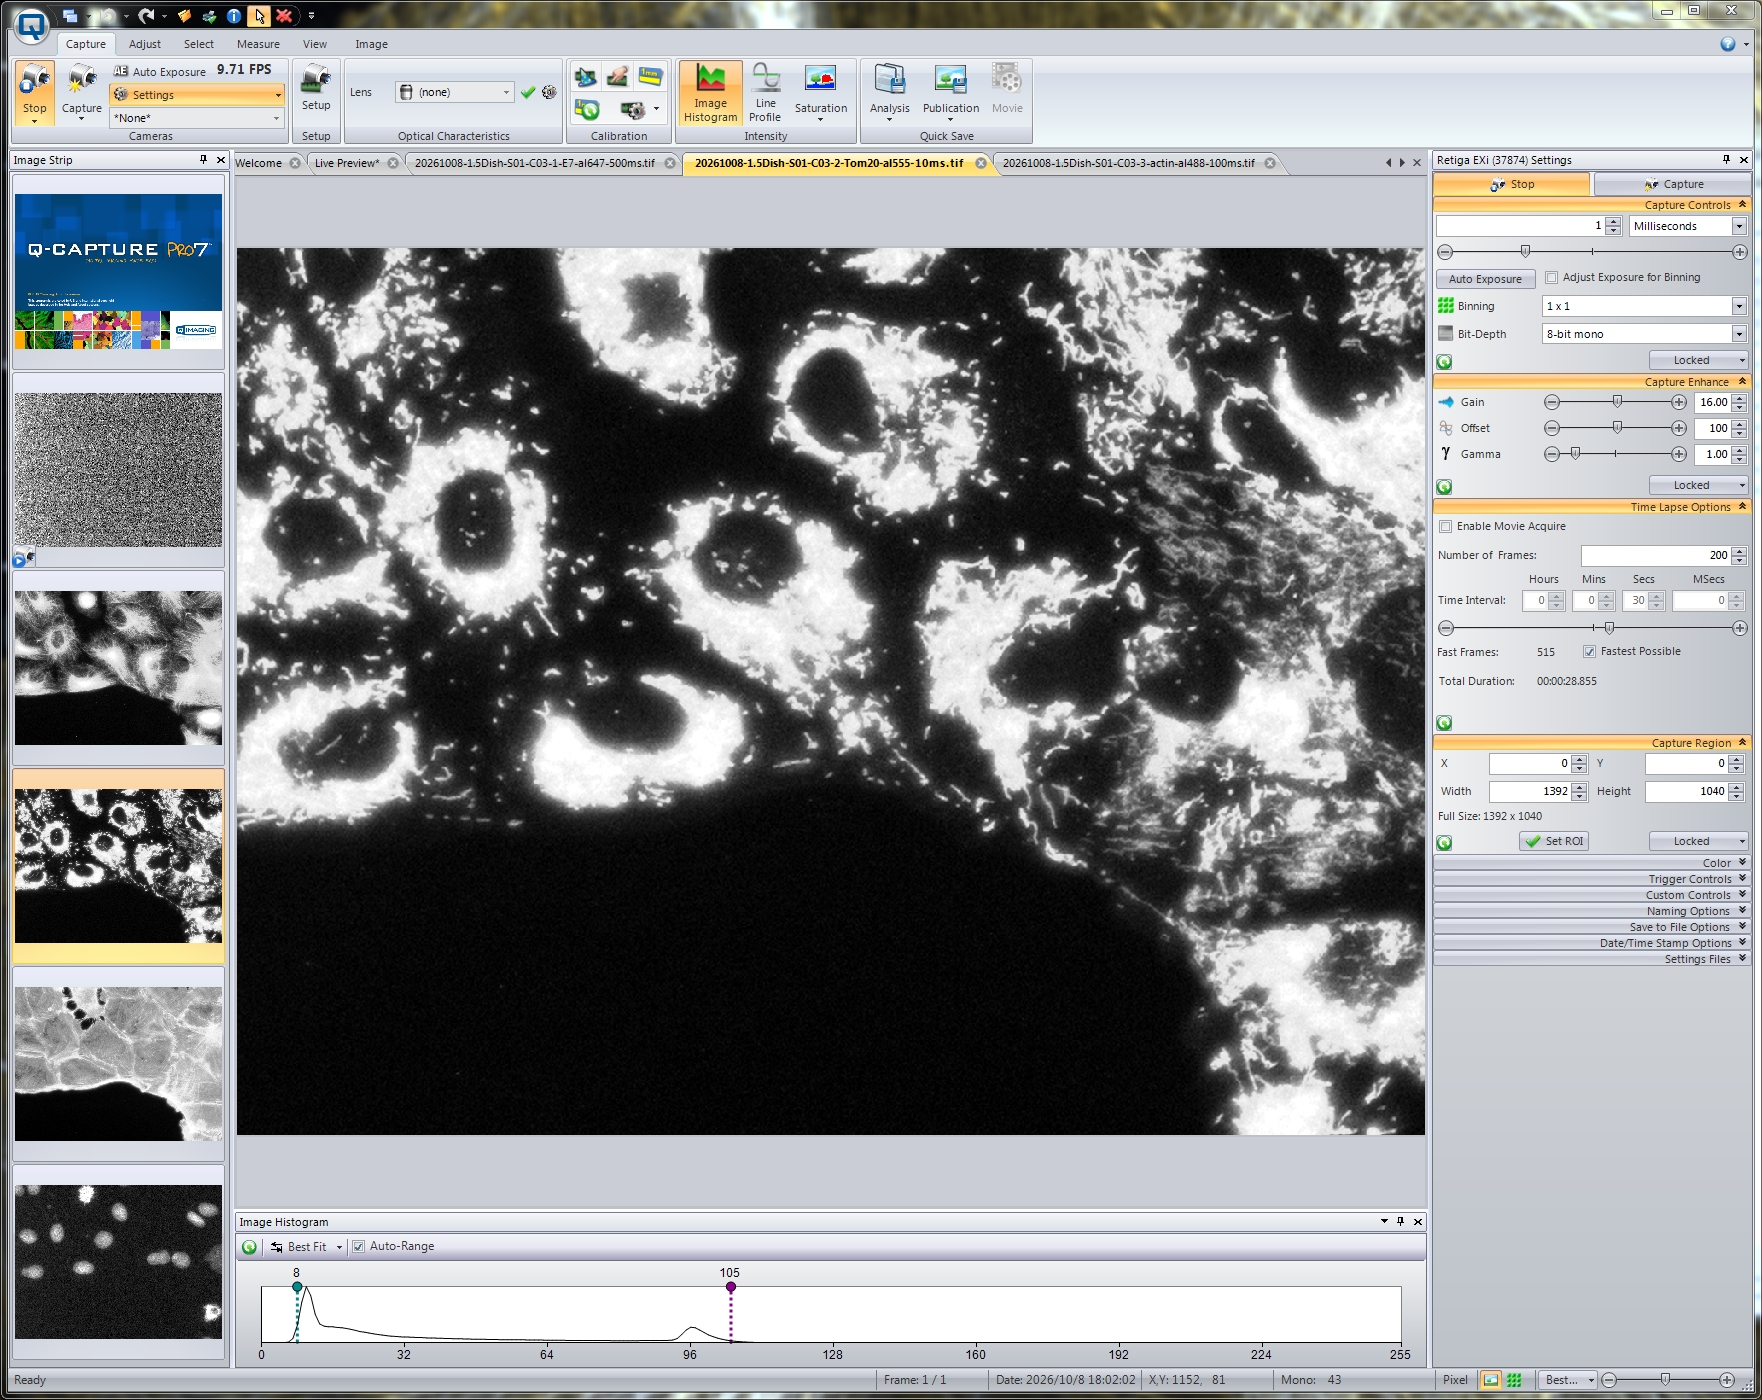Expand the Save to File Options section
Image resolution: width=1762 pixels, height=1400 pixels.
pyautogui.click(x=1592, y=927)
